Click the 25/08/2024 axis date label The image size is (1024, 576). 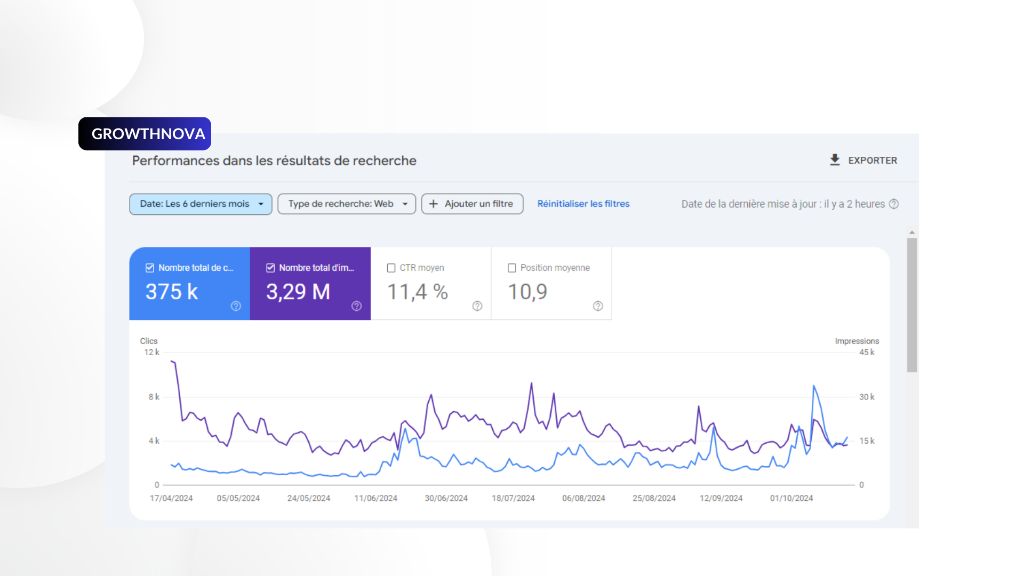(x=654, y=498)
